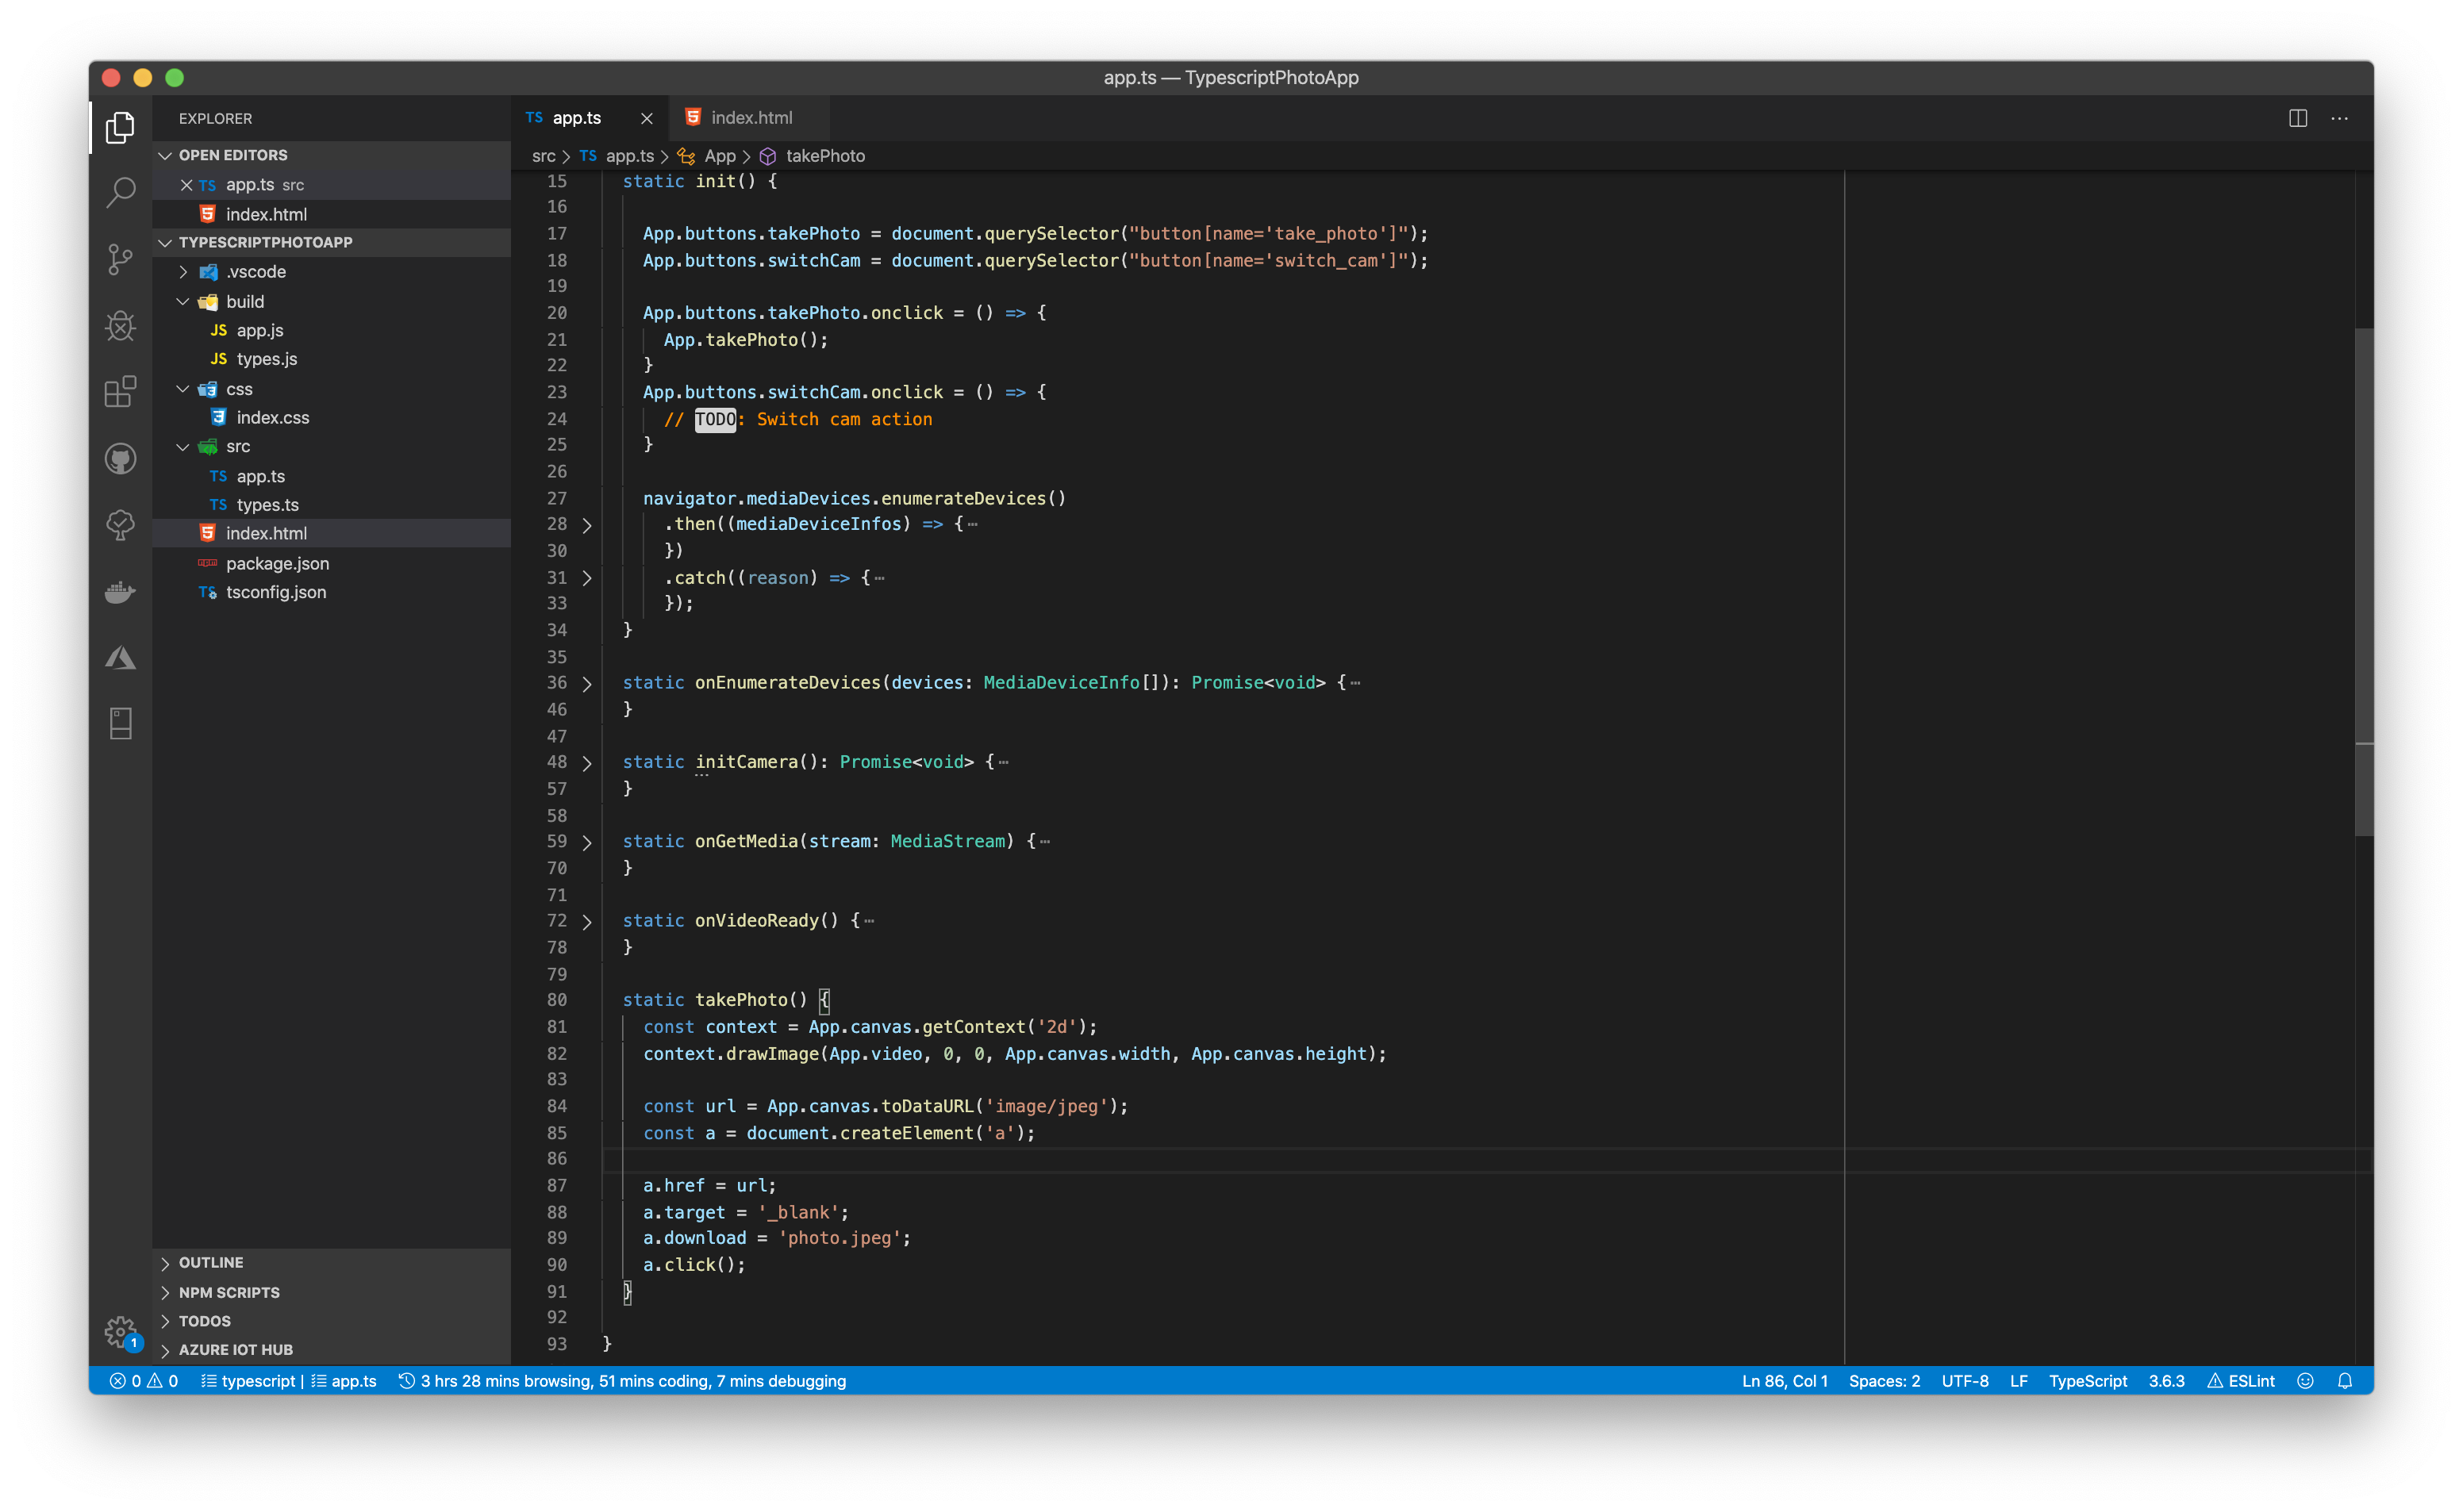The height and width of the screenshot is (1512, 2463).
Task: Open the Source Control view
Action: 120,259
